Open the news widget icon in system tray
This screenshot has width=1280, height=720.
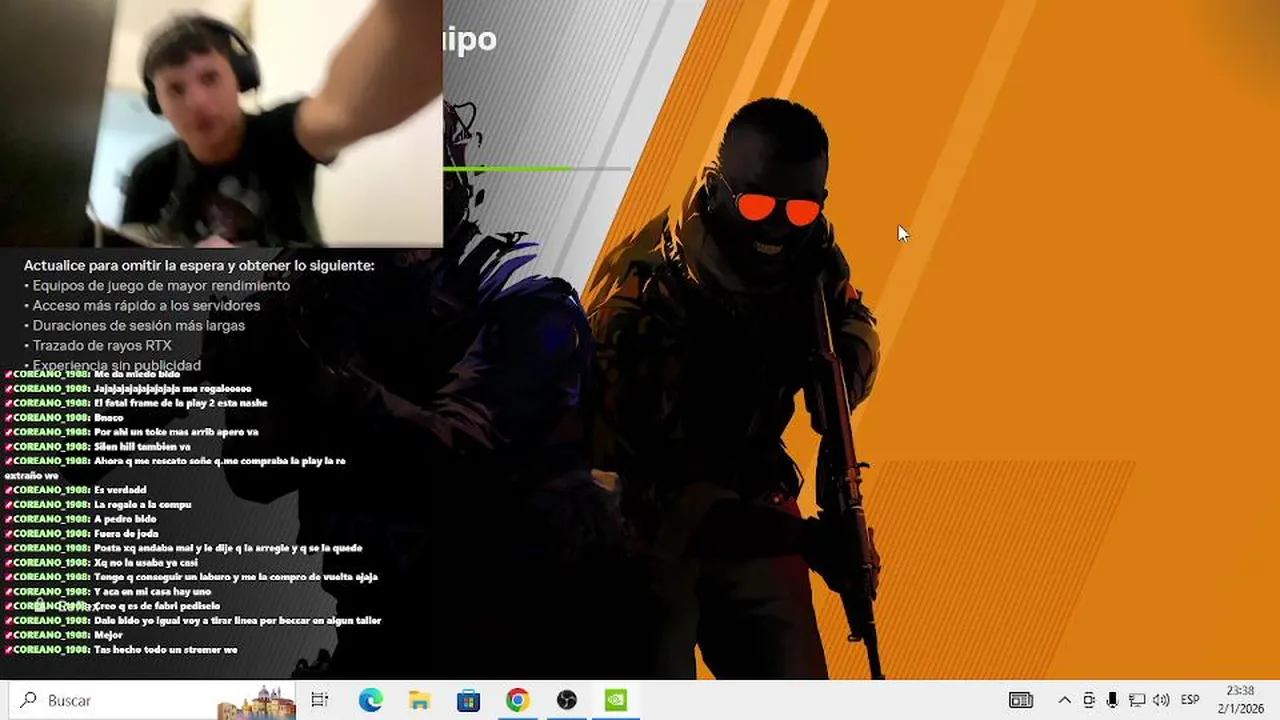[x=1020, y=700]
